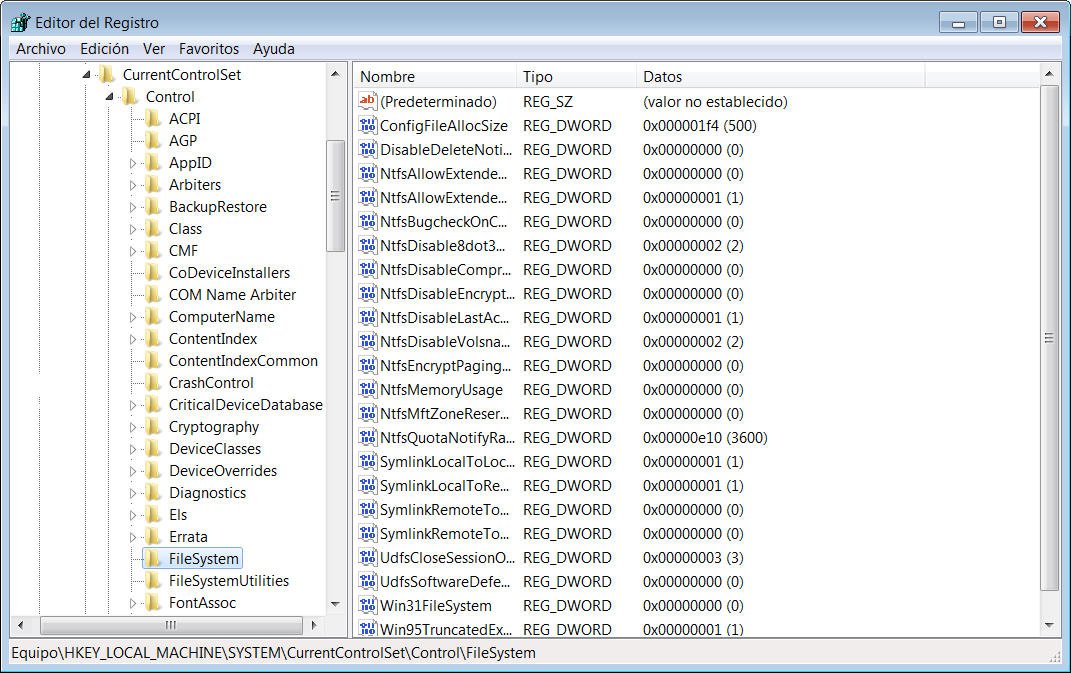Screen dimensions: 1071x673
Task: Expand the Cryptography key
Action: point(133,427)
